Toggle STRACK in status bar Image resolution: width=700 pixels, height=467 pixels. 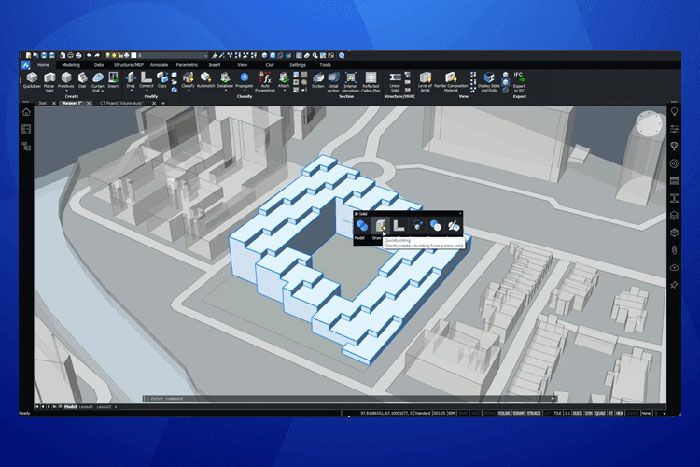(x=533, y=413)
